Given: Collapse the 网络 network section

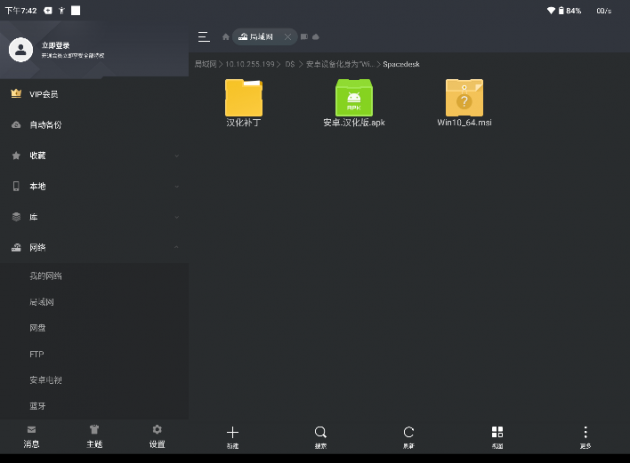Looking at the screenshot, I should (94, 247).
